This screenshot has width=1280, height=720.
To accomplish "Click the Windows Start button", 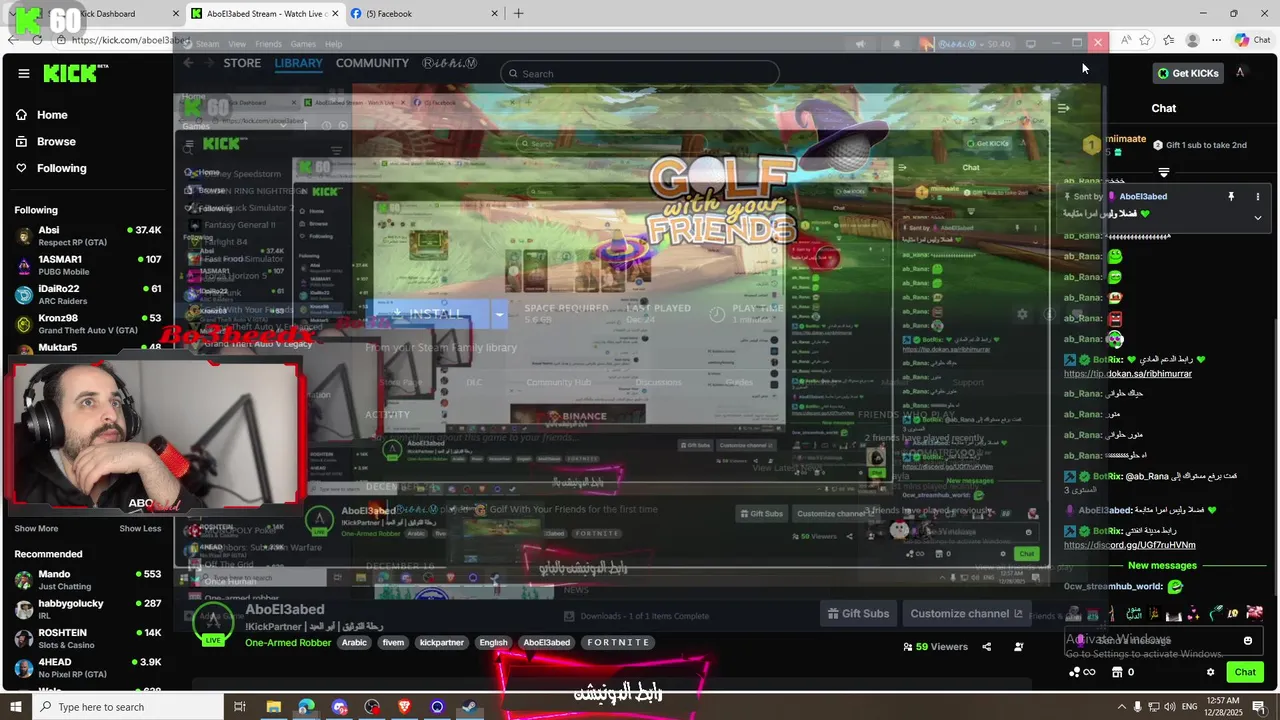I will (17, 707).
